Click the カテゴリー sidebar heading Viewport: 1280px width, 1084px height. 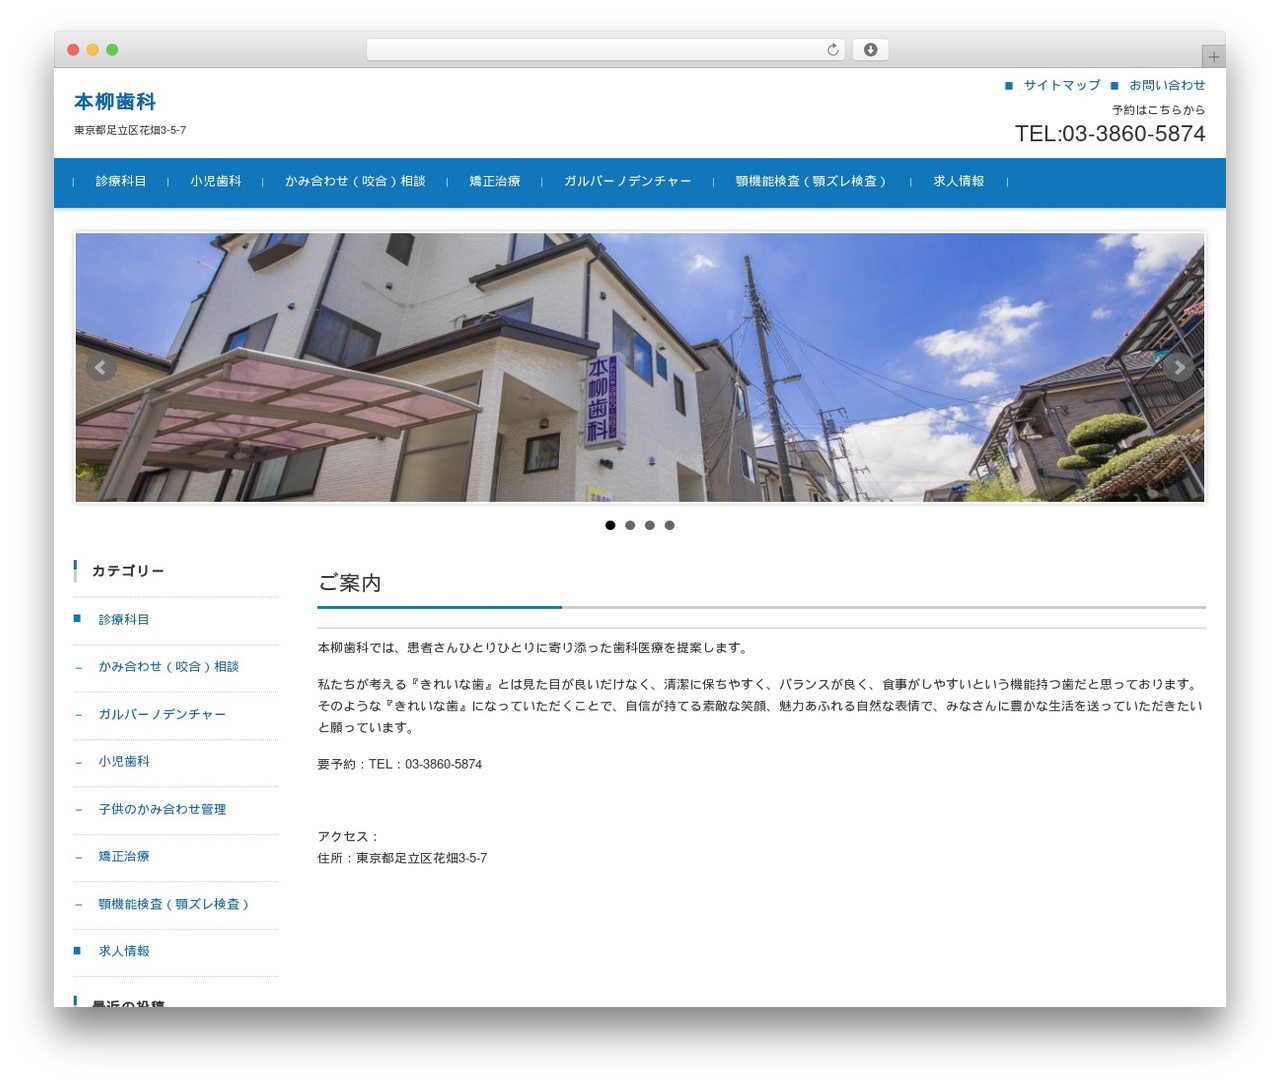tap(128, 571)
